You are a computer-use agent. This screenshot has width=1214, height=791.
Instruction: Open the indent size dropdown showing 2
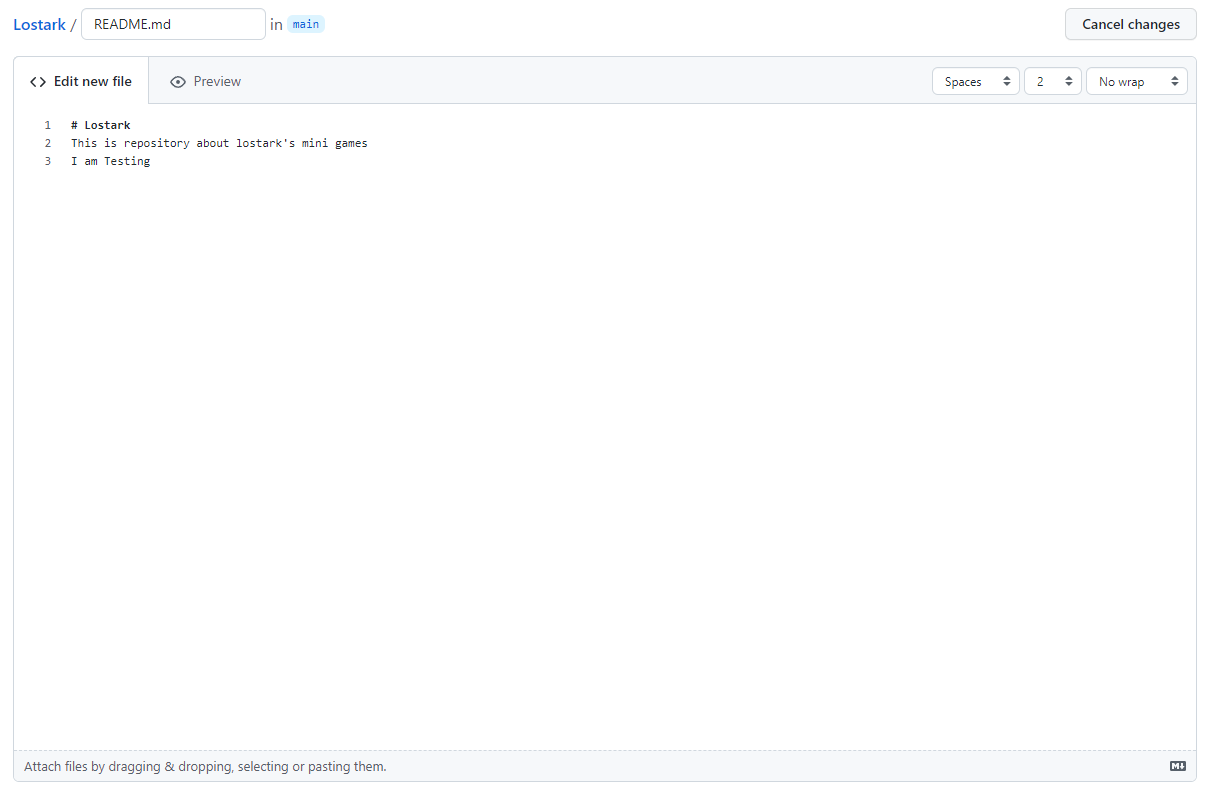click(x=1053, y=82)
